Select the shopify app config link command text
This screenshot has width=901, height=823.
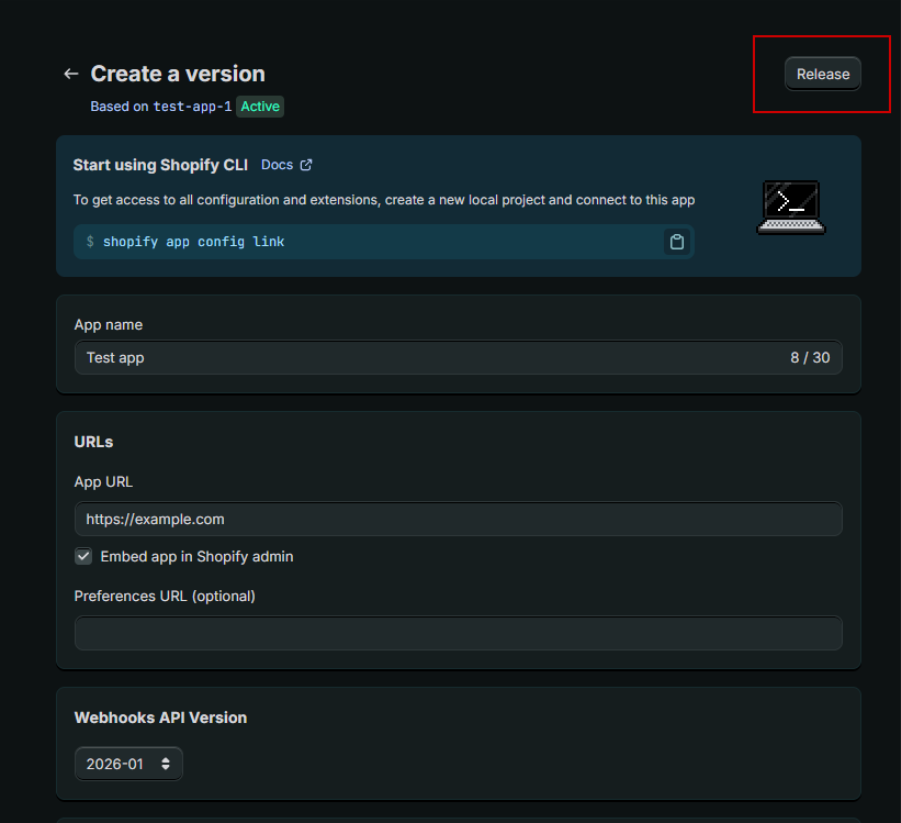[194, 241]
